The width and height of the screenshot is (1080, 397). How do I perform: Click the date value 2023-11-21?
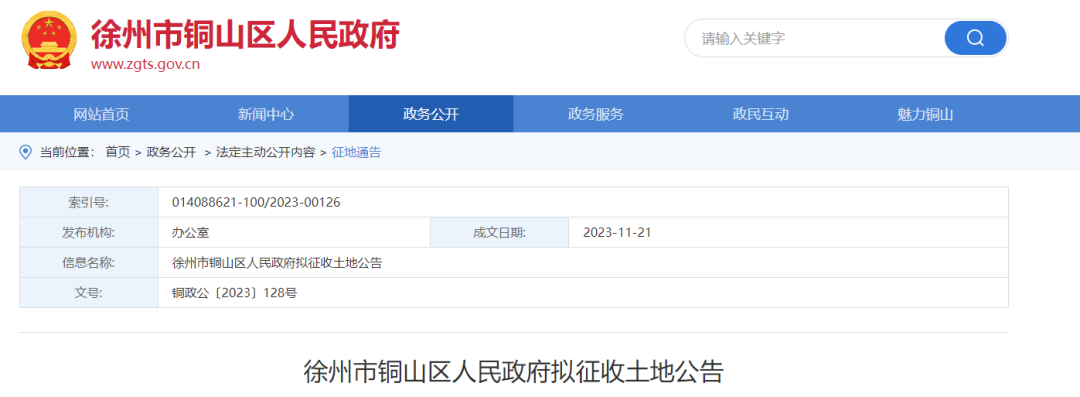point(617,233)
